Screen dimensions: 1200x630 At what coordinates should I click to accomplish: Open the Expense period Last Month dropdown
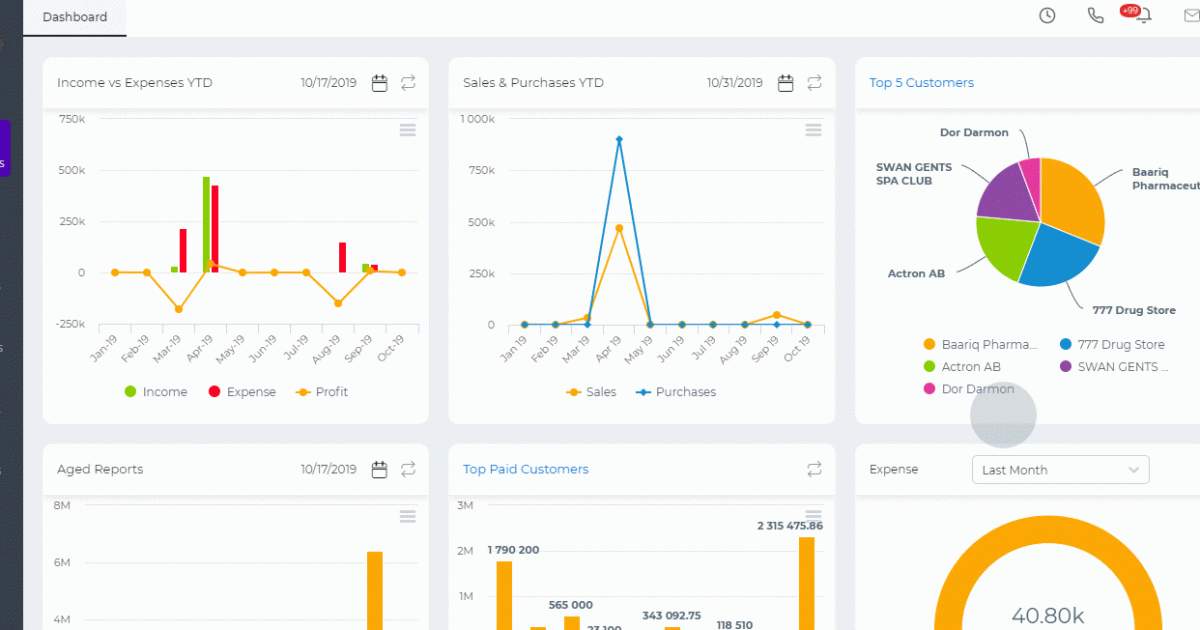(x=1060, y=469)
